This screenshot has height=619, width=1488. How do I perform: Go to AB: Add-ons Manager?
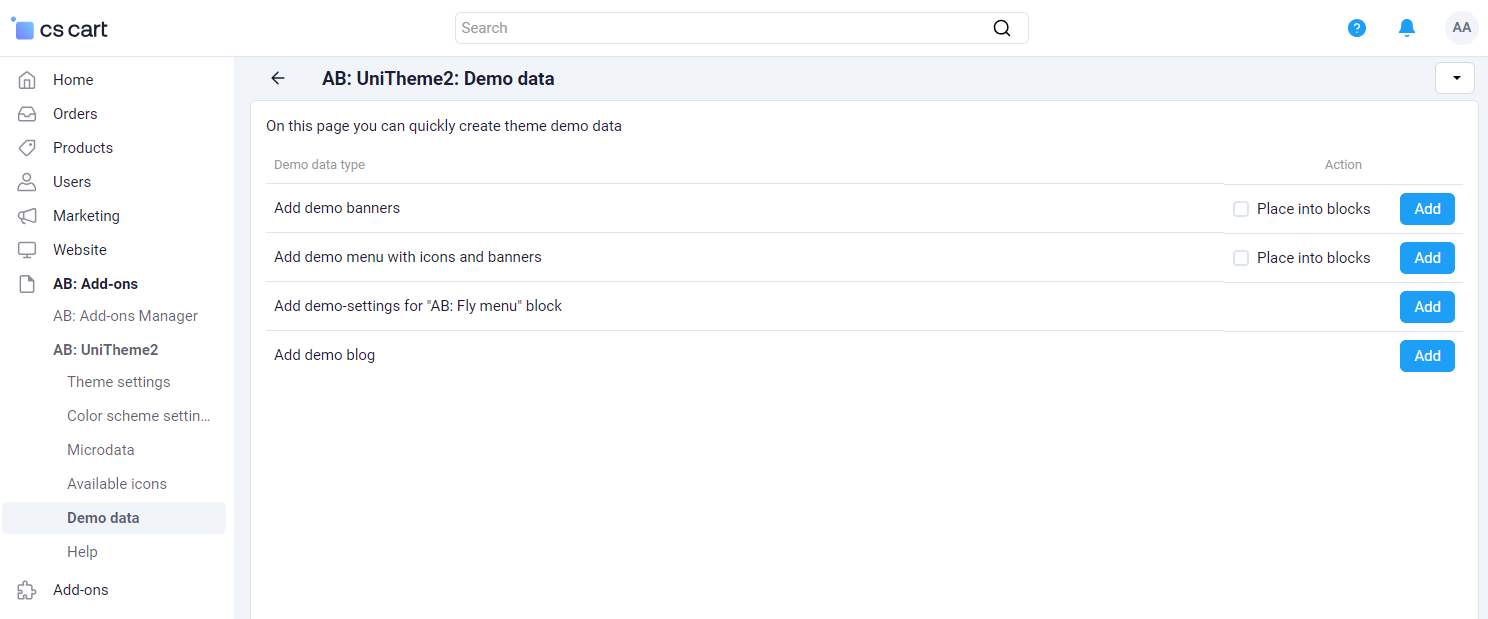[125, 316]
